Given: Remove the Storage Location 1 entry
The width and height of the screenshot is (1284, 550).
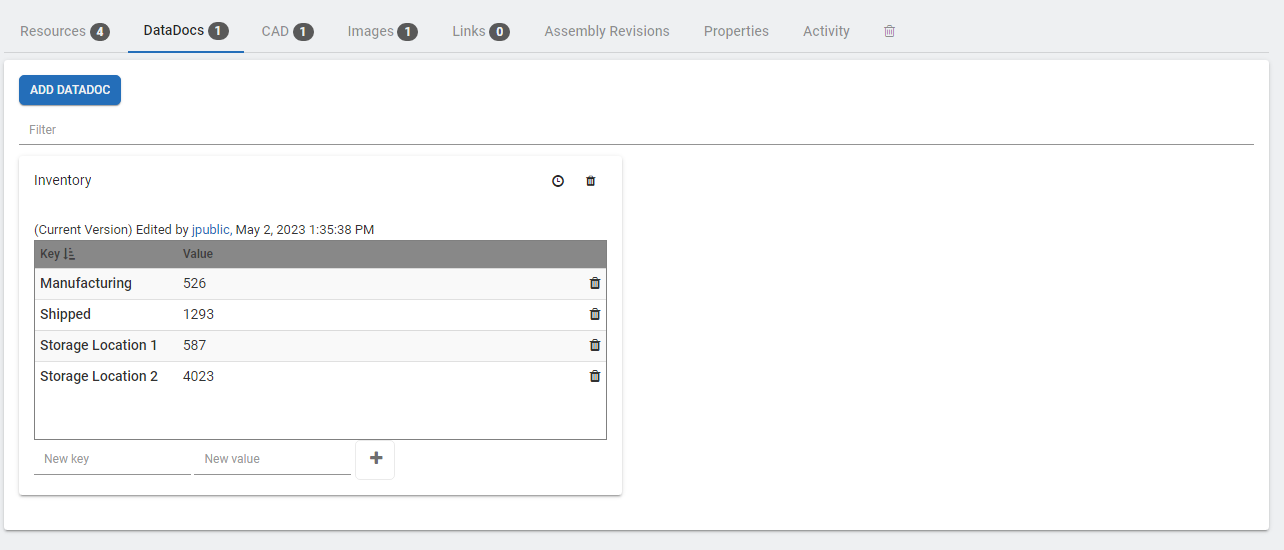Looking at the screenshot, I should click(x=595, y=345).
